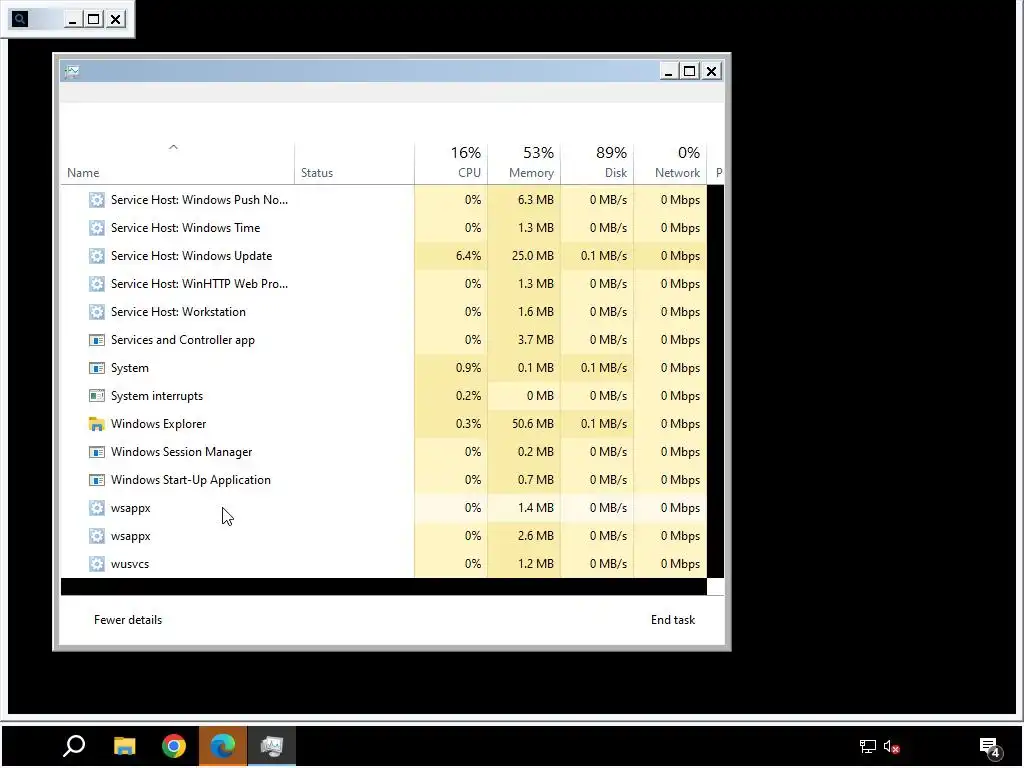The height and width of the screenshot is (768, 1024).
Task: Click the Service Host: Workstation gear icon
Action: tap(97, 312)
